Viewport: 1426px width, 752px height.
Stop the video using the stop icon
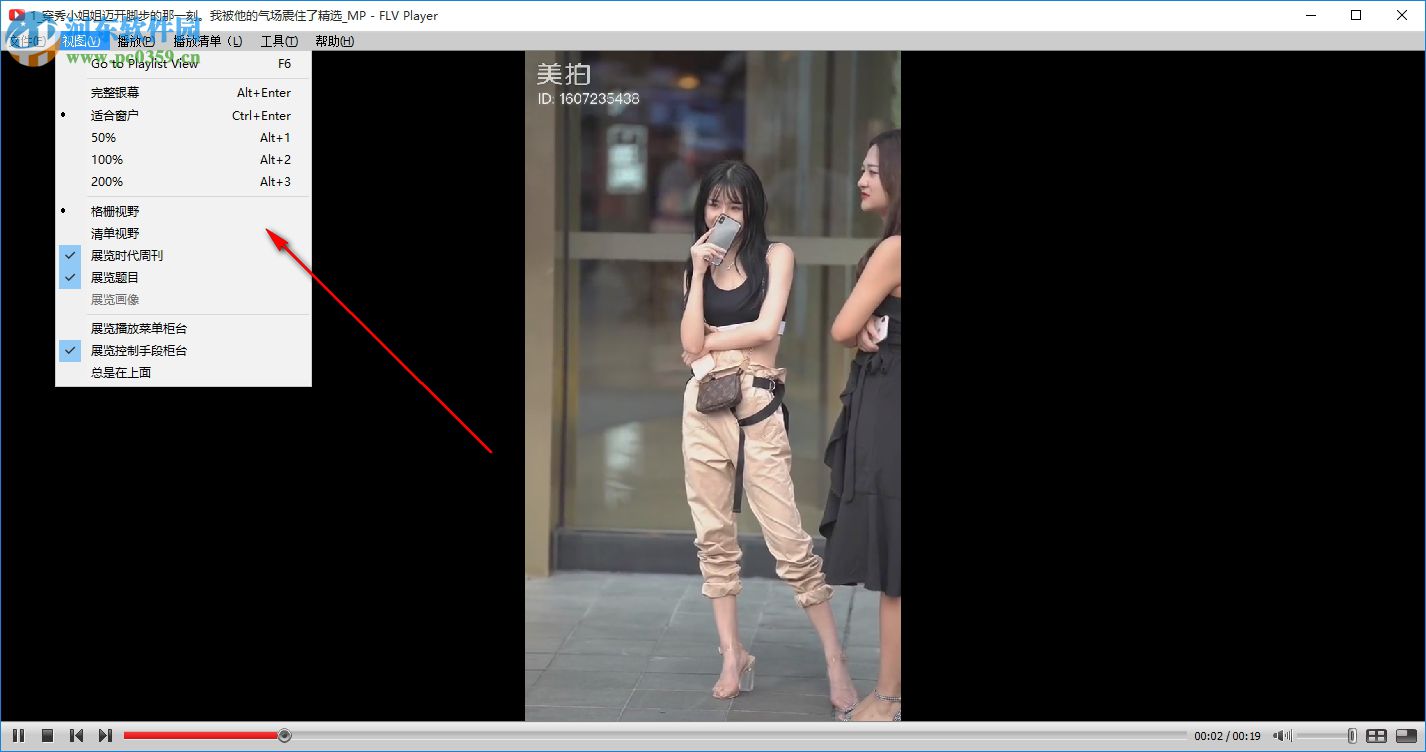pos(47,735)
